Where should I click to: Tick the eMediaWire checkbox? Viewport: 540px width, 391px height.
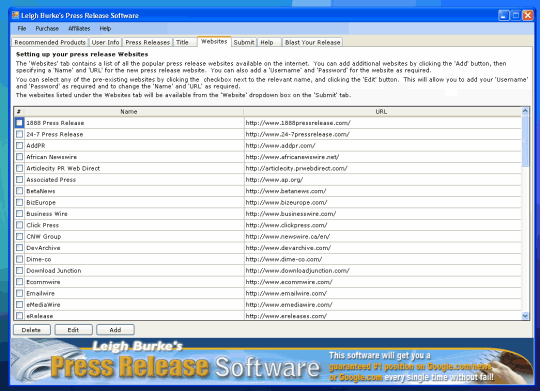point(19,305)
